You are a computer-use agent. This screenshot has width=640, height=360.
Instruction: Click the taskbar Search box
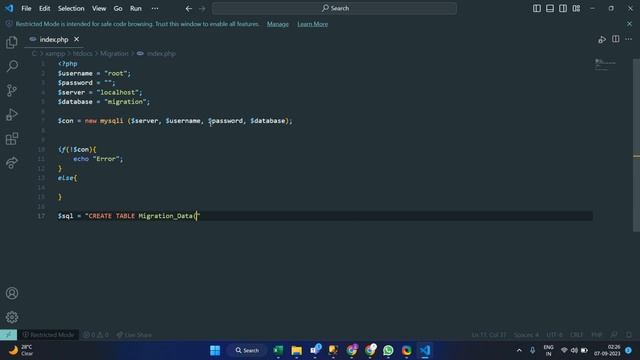[247, 350]
